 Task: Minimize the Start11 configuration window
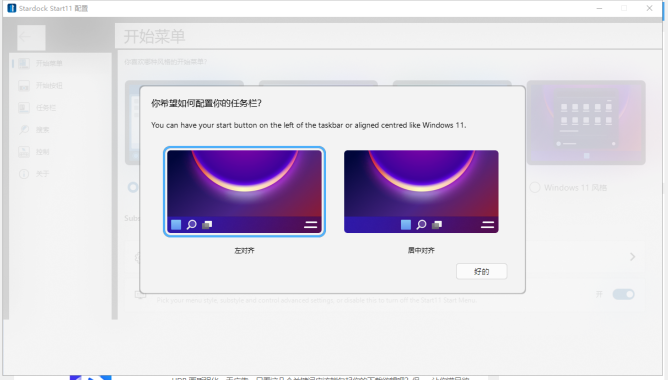[599, 8]
